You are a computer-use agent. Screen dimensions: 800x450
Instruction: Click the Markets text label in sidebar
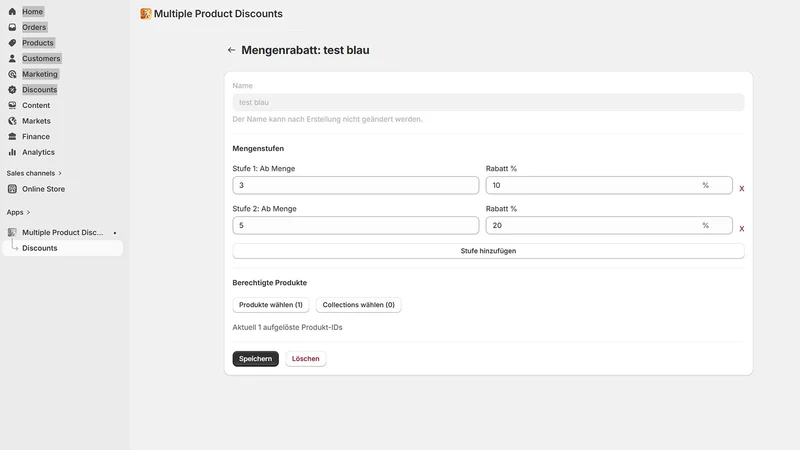point(36,121)
